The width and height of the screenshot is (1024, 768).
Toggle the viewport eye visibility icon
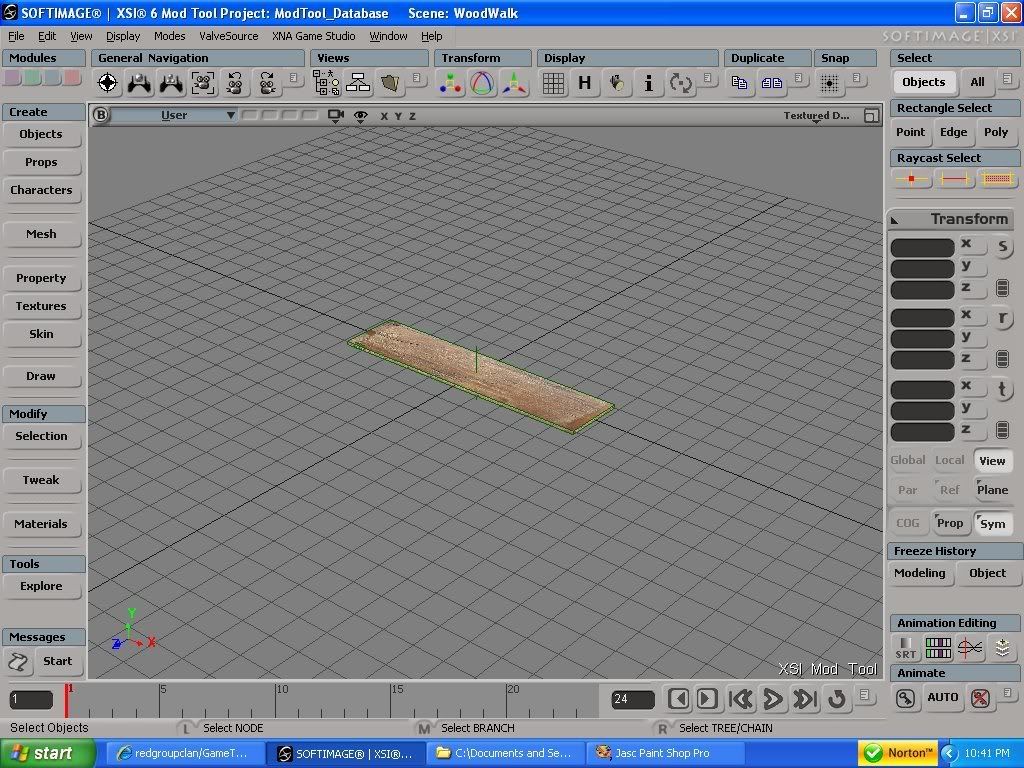[x=360, y=116]
